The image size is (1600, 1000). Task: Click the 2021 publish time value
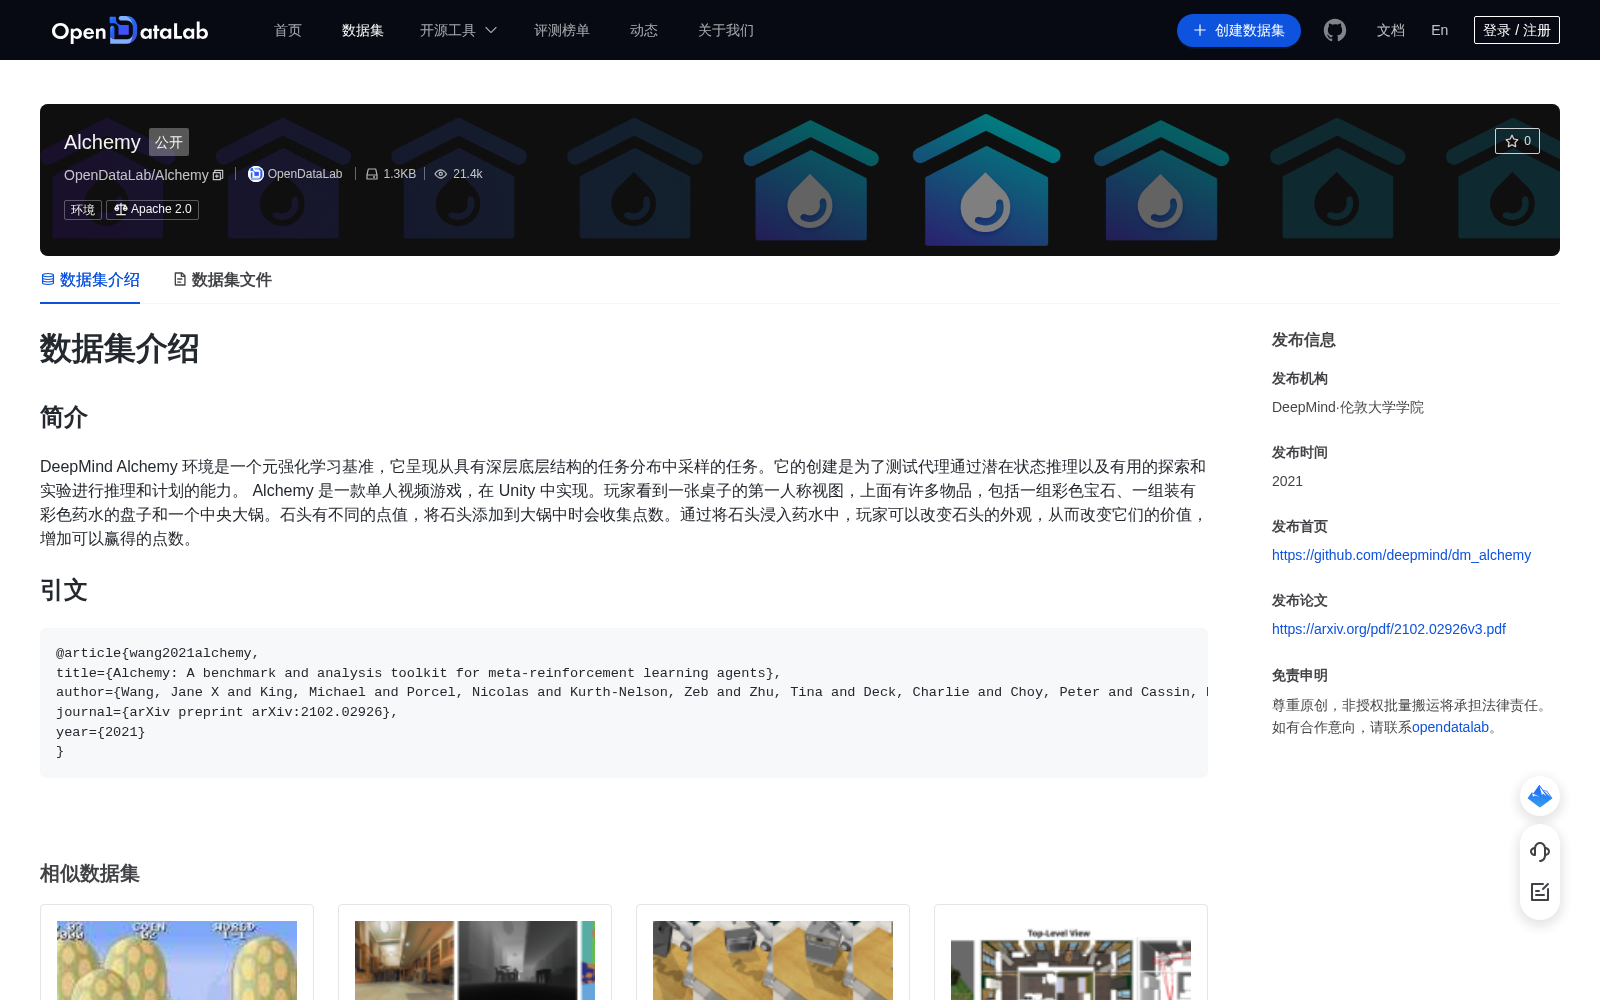1287,481
